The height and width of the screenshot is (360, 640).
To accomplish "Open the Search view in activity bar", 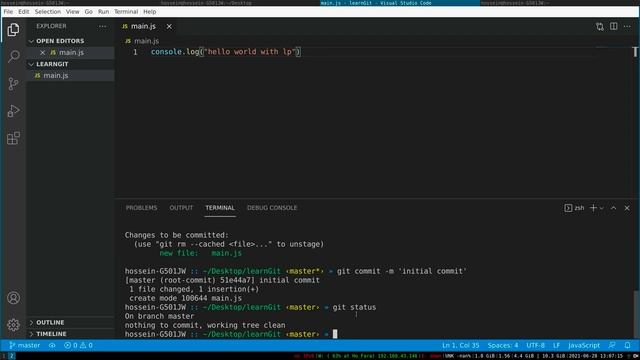I will [x=13, y=56].
